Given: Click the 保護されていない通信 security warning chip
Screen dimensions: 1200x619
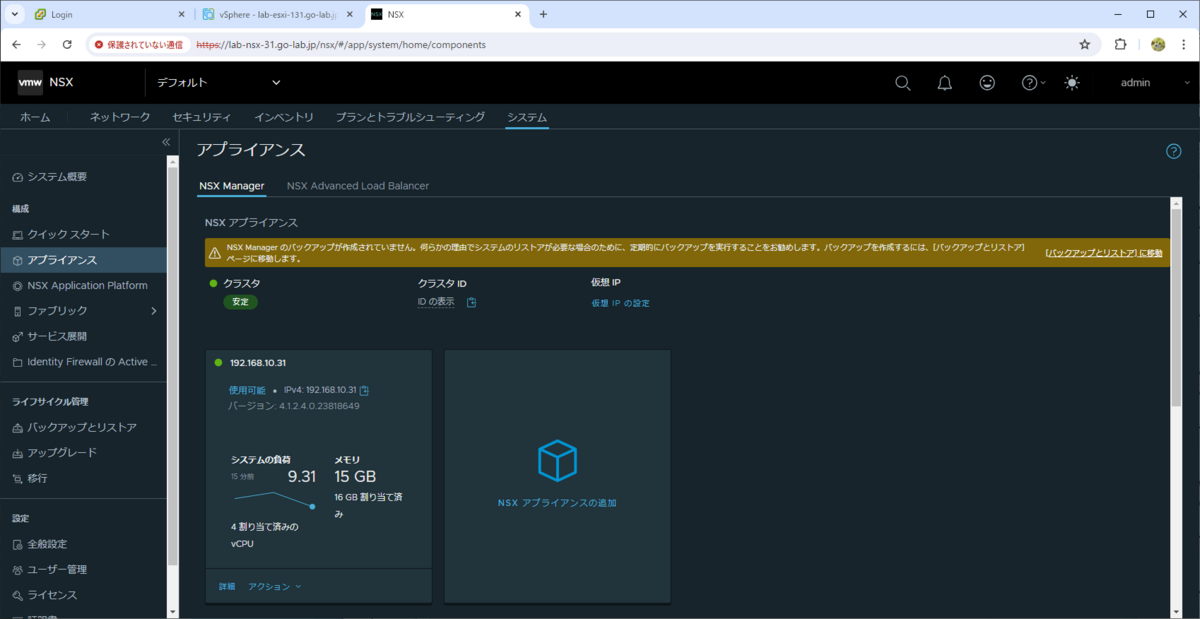Looking at the screenshot, I should click(x=139, y=45).
